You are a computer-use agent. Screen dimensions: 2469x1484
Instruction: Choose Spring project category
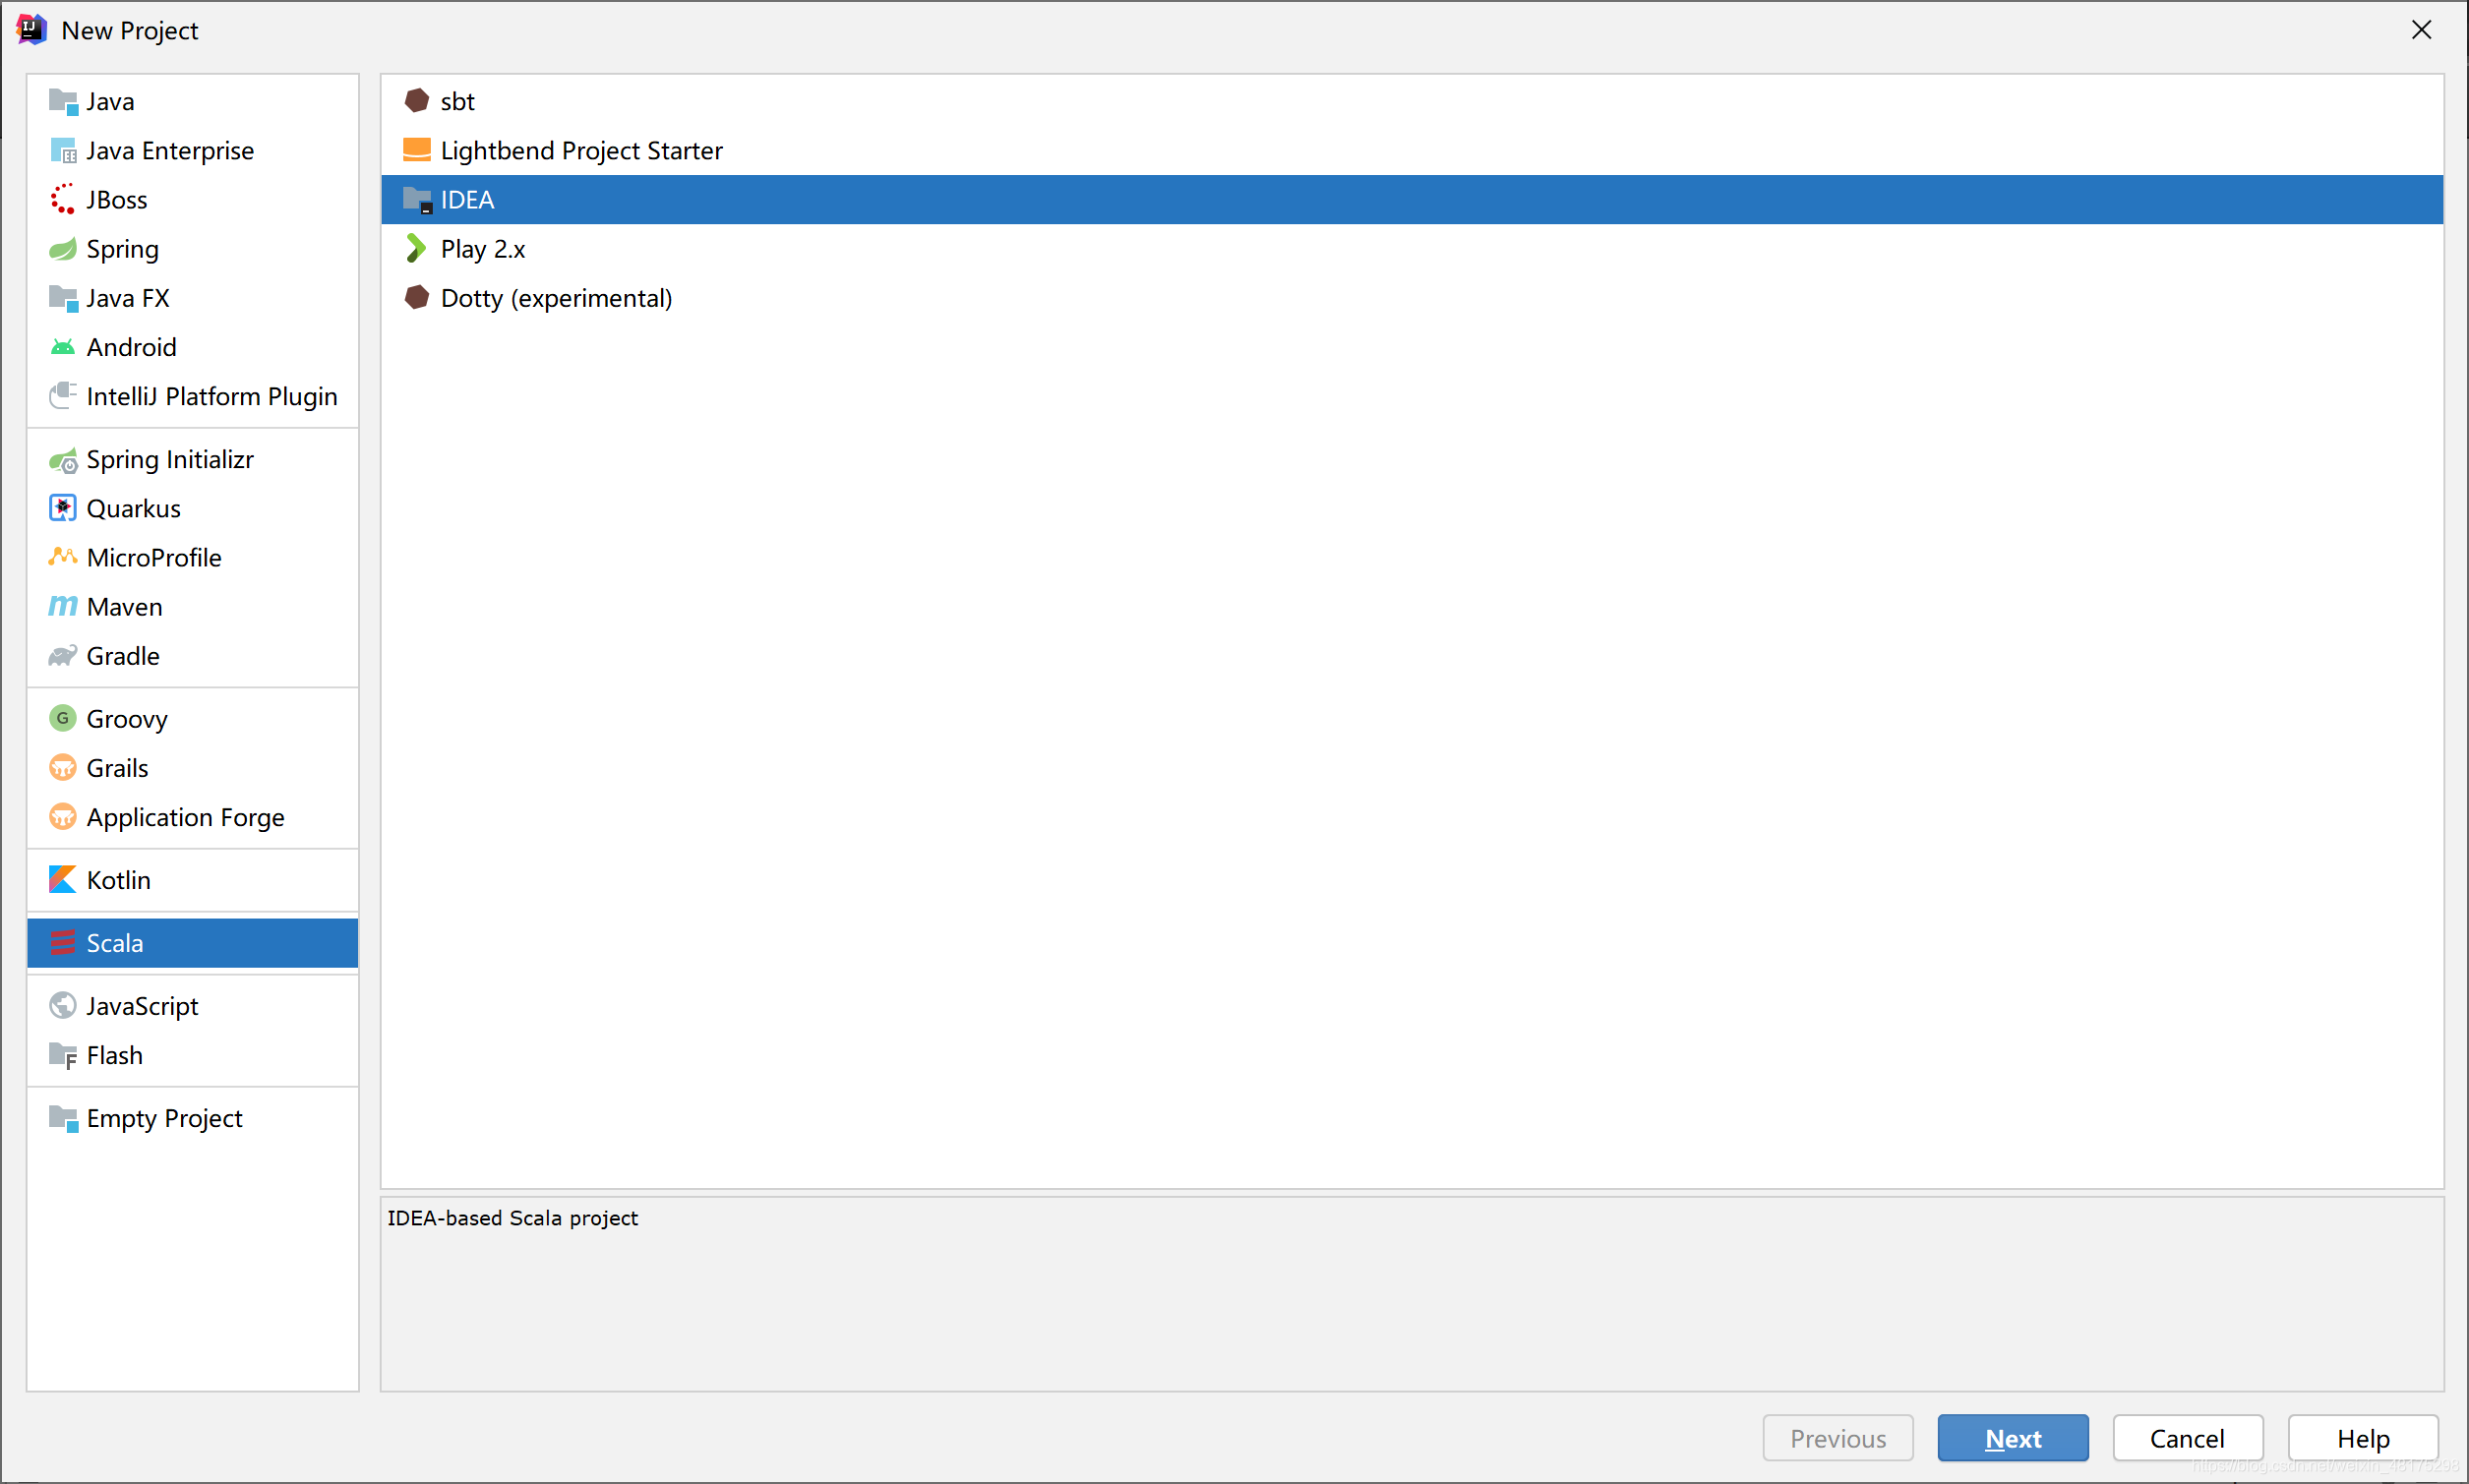(193, 248)
